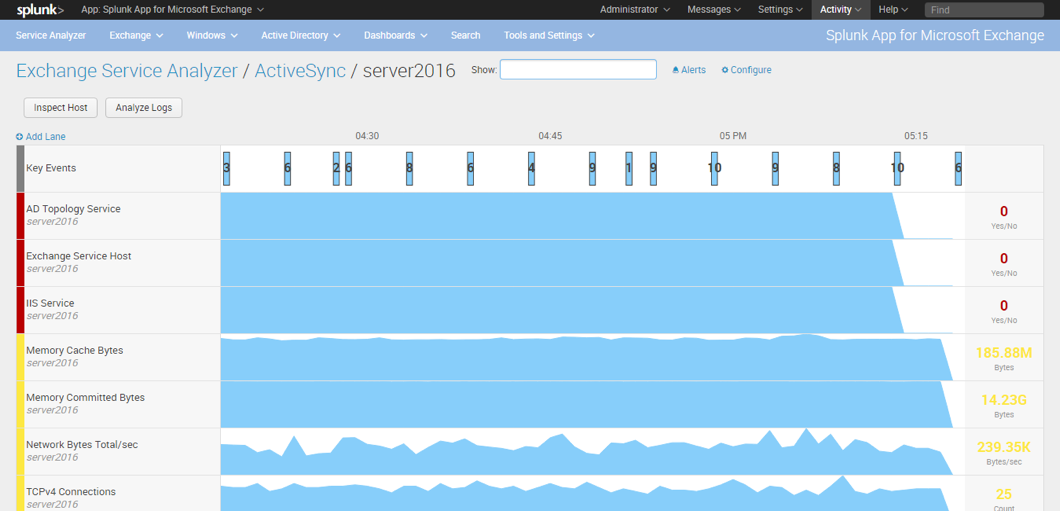Click the Analyze Logs button
This screenshot has height=511, width=1060.
click(x=143, y=107)
